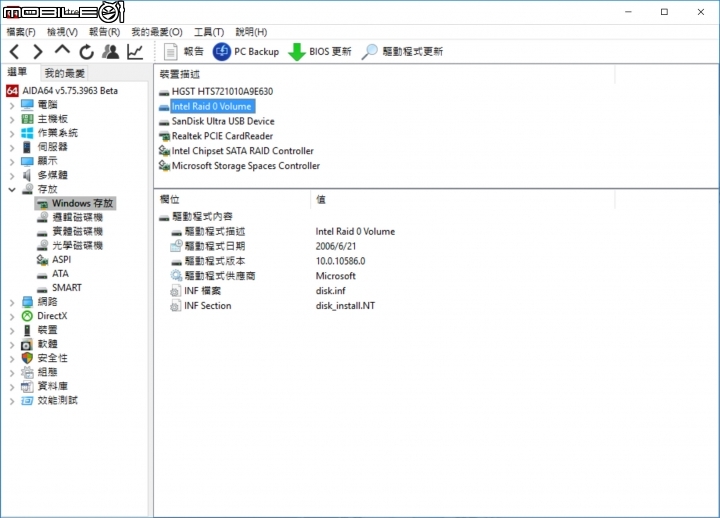Select the 安全性 shield icon

(27, 358)
